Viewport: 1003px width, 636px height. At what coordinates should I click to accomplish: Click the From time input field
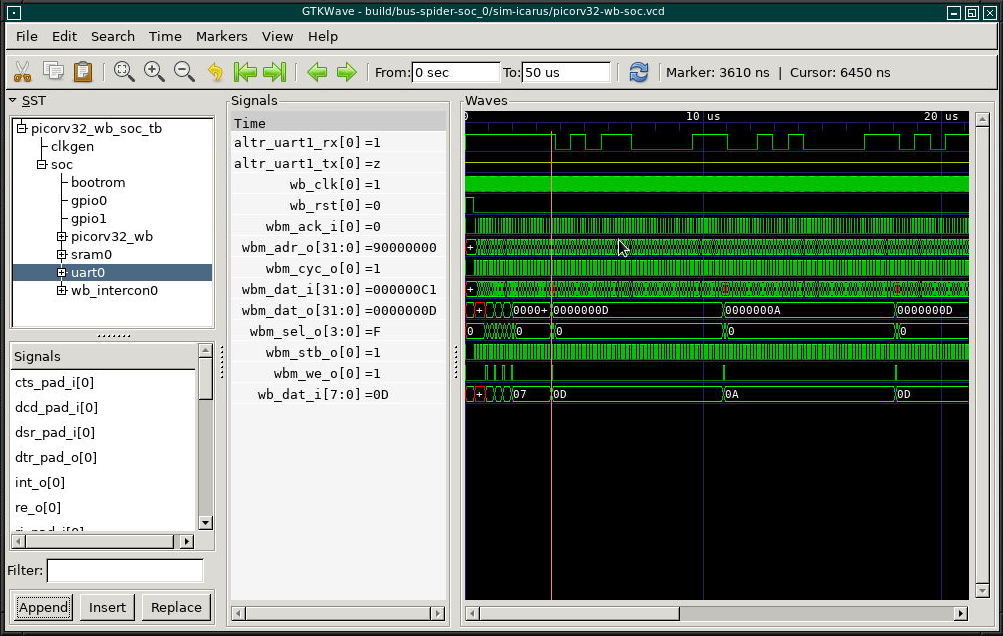[455, 72]
